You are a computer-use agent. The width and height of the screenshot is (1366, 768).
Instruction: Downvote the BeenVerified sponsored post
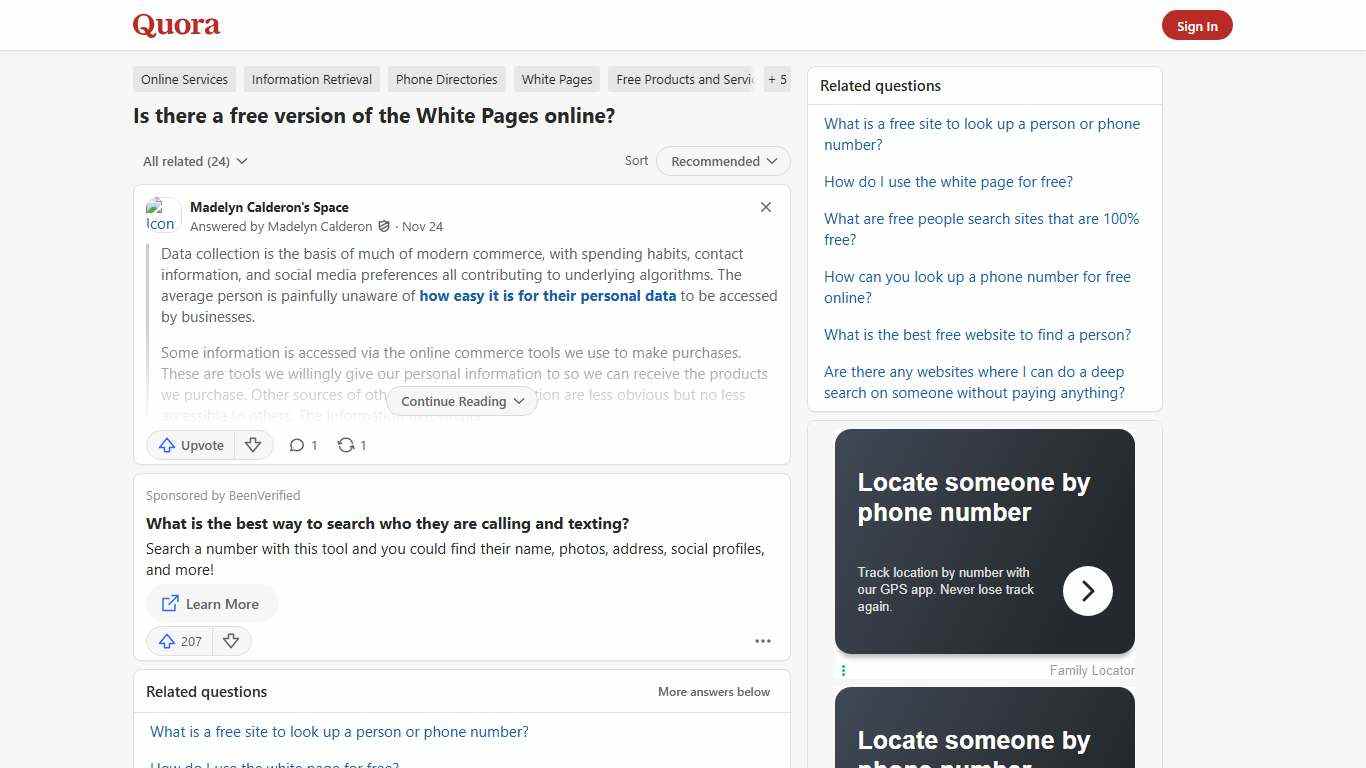point(231,641)
